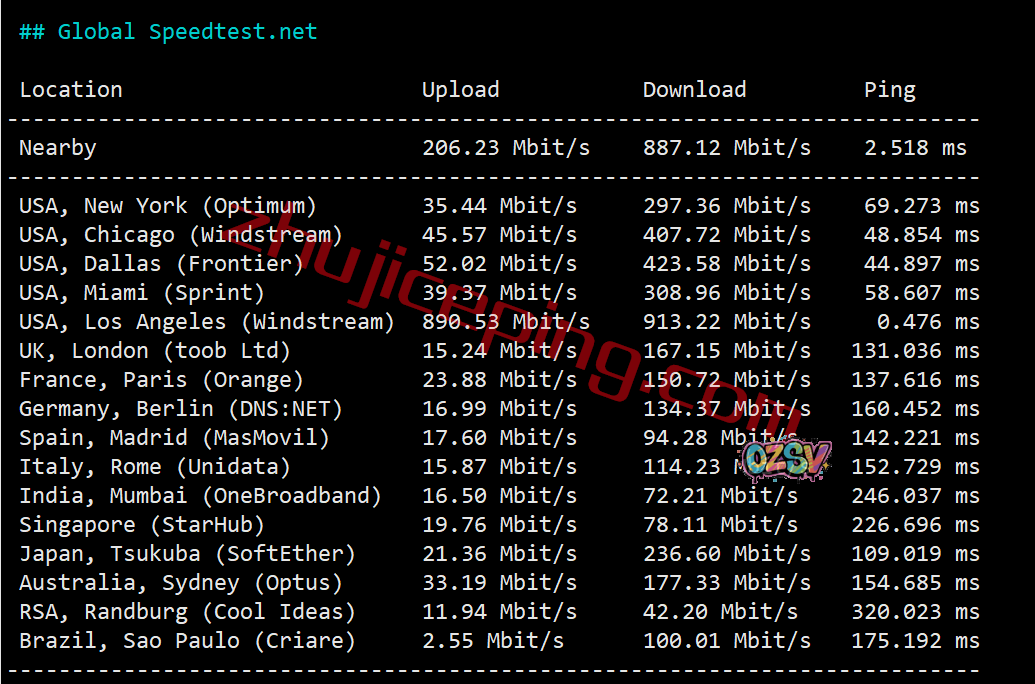Click USA, Chicago (Windstream) entry

pyautogui.click(x=181, y=235)
